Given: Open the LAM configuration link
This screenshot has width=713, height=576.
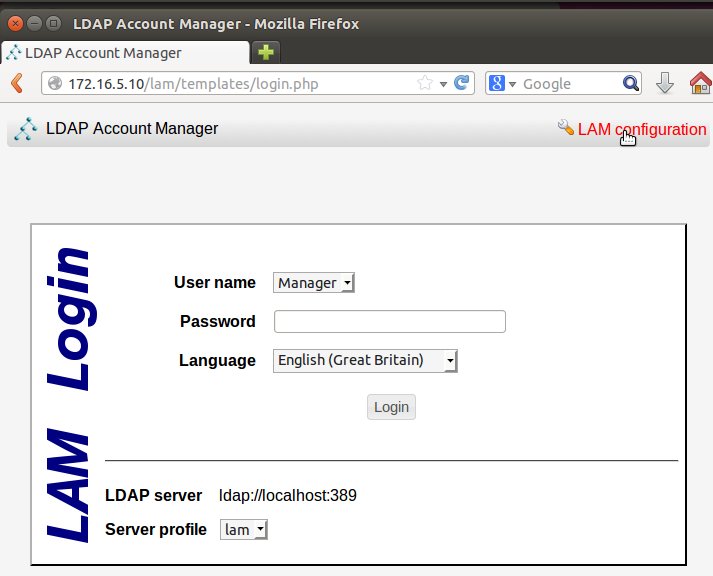Looking at the screenshot, I should [x=642, y=130].
